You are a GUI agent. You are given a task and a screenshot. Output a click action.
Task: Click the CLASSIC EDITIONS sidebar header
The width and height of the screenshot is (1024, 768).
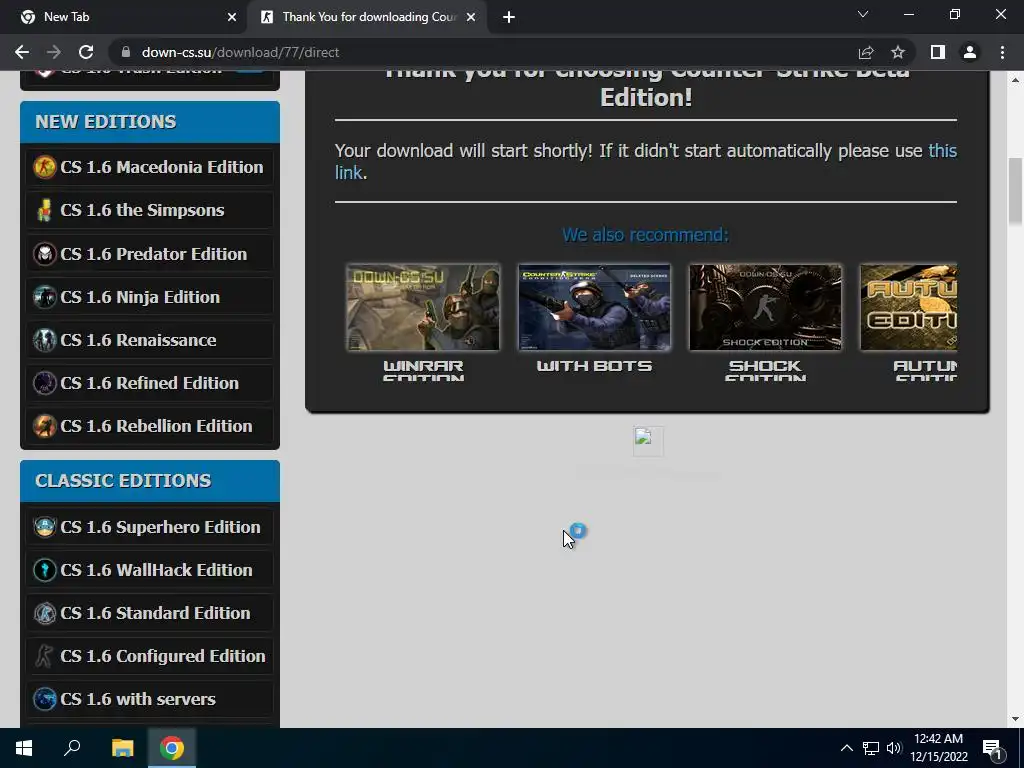[x=150, y=481]
